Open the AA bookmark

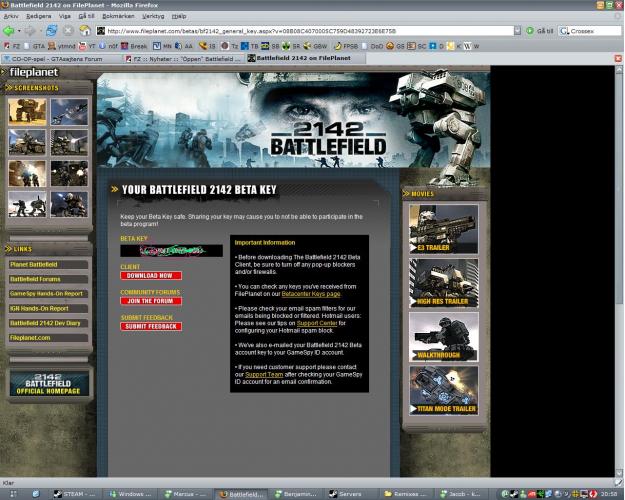tap(184, 46)
